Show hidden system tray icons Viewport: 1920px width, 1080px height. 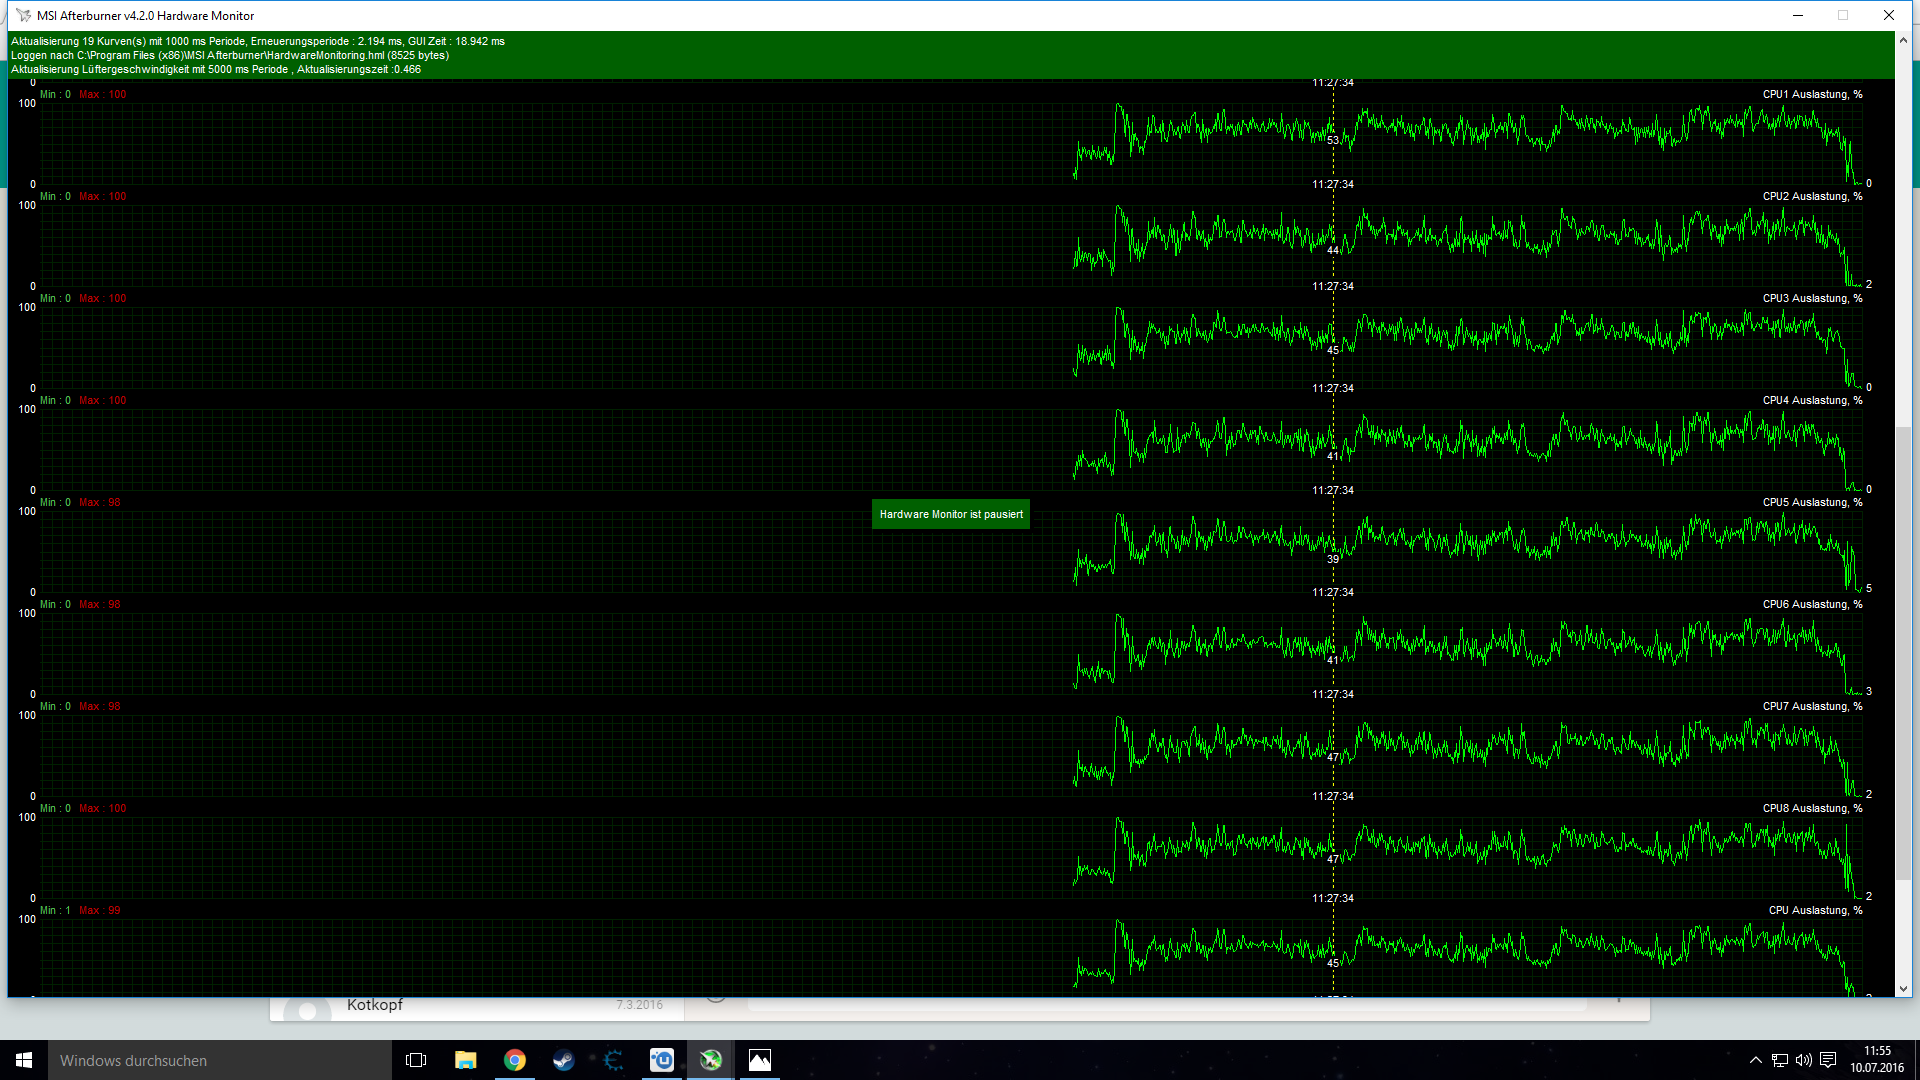(x=1756, y=1060)
